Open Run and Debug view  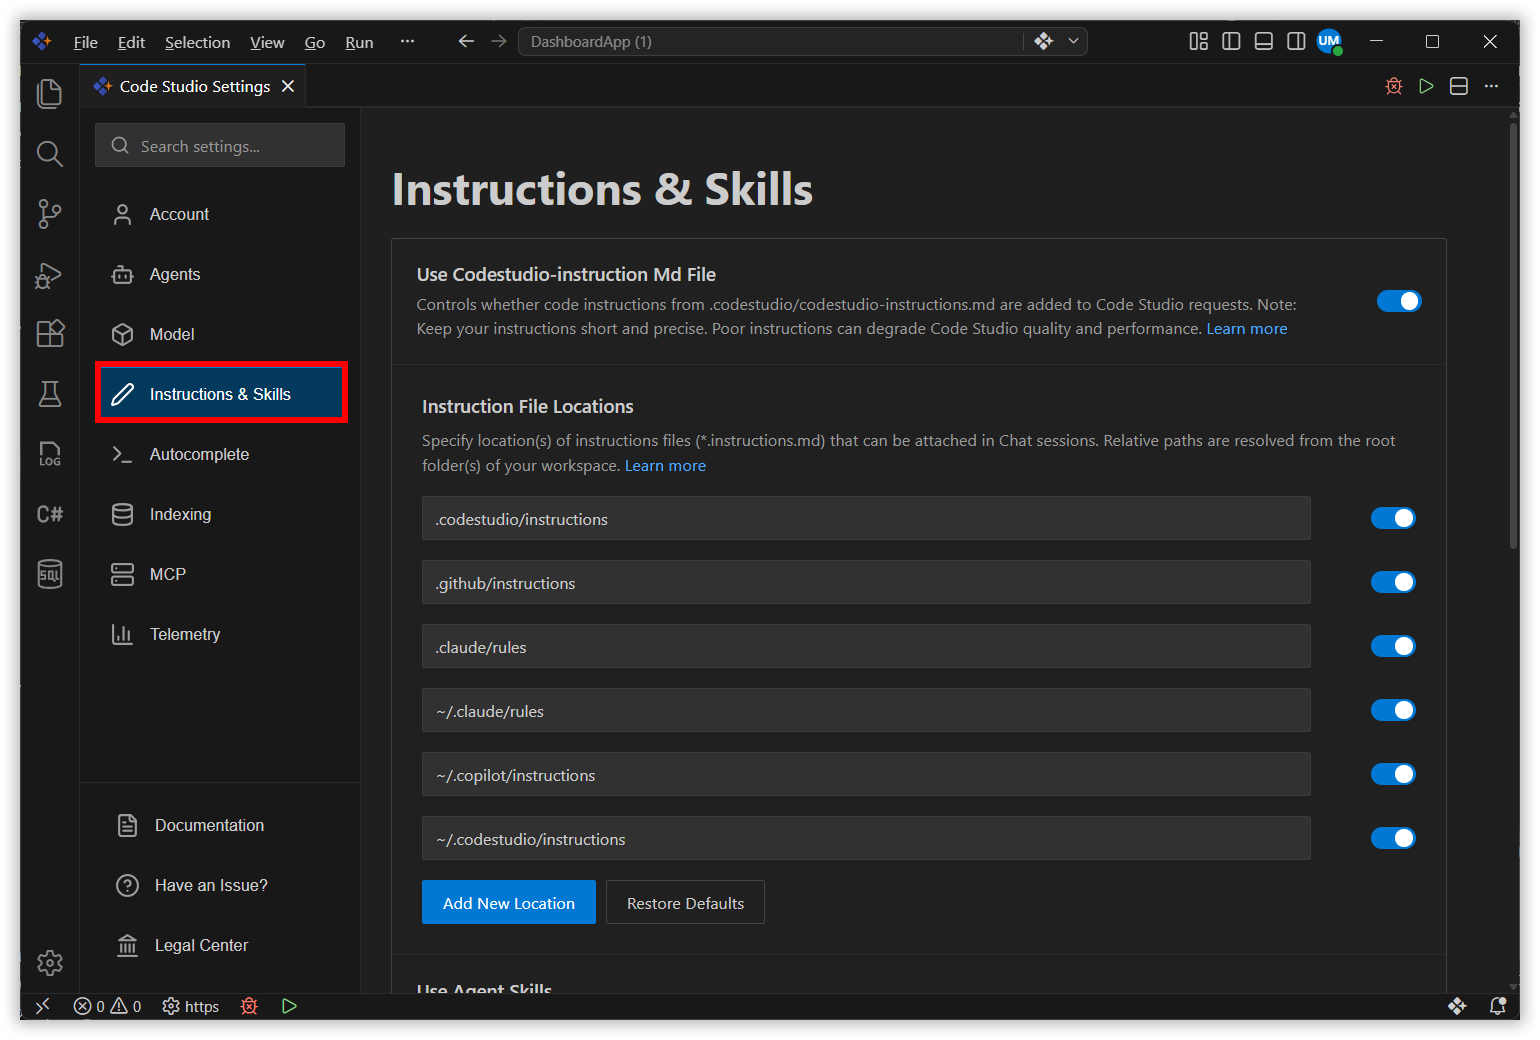tap(49, 274)
